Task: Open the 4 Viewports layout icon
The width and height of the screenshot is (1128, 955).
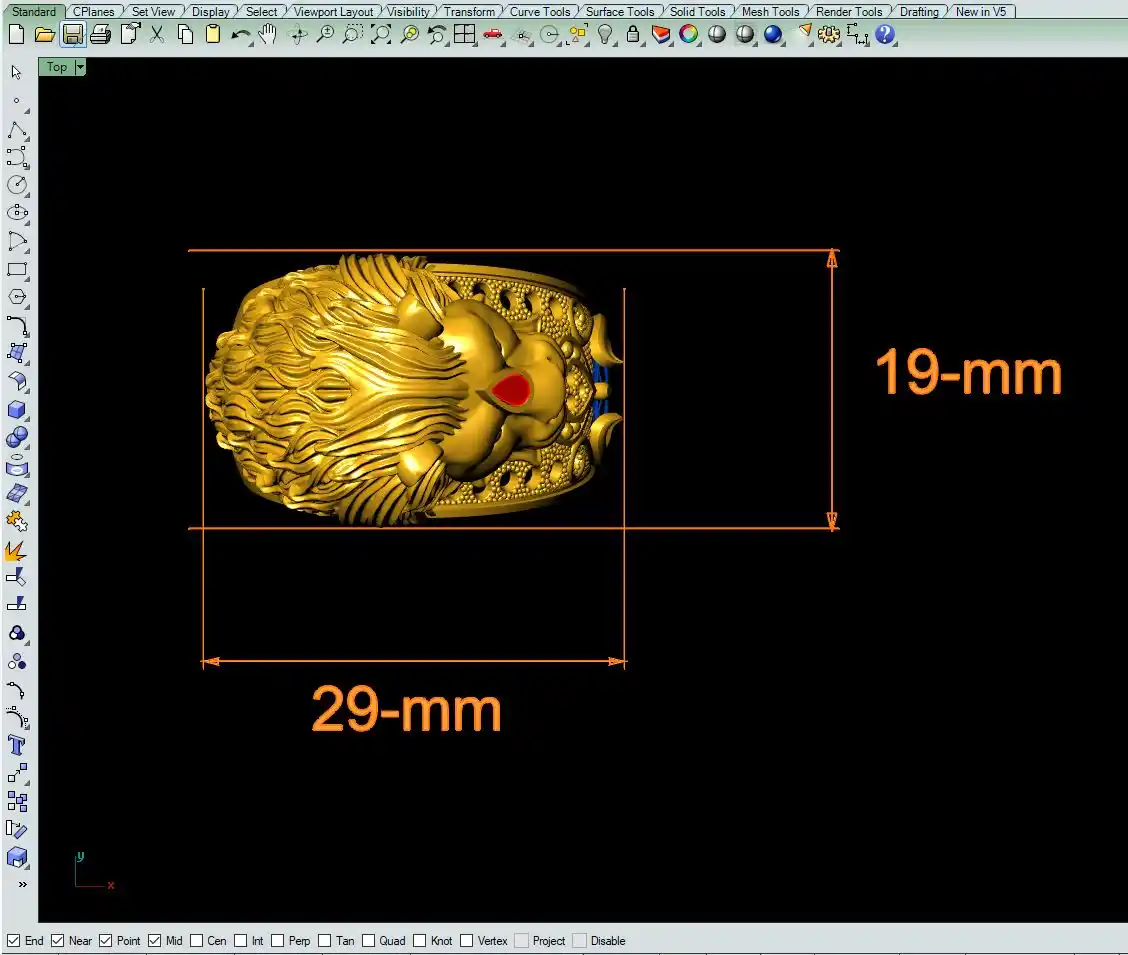Action: pos(464,35)
